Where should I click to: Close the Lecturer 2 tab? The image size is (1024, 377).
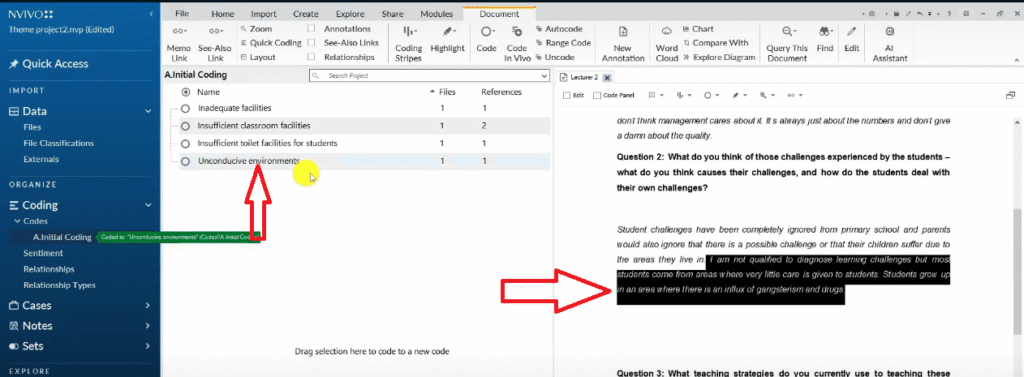606,78
